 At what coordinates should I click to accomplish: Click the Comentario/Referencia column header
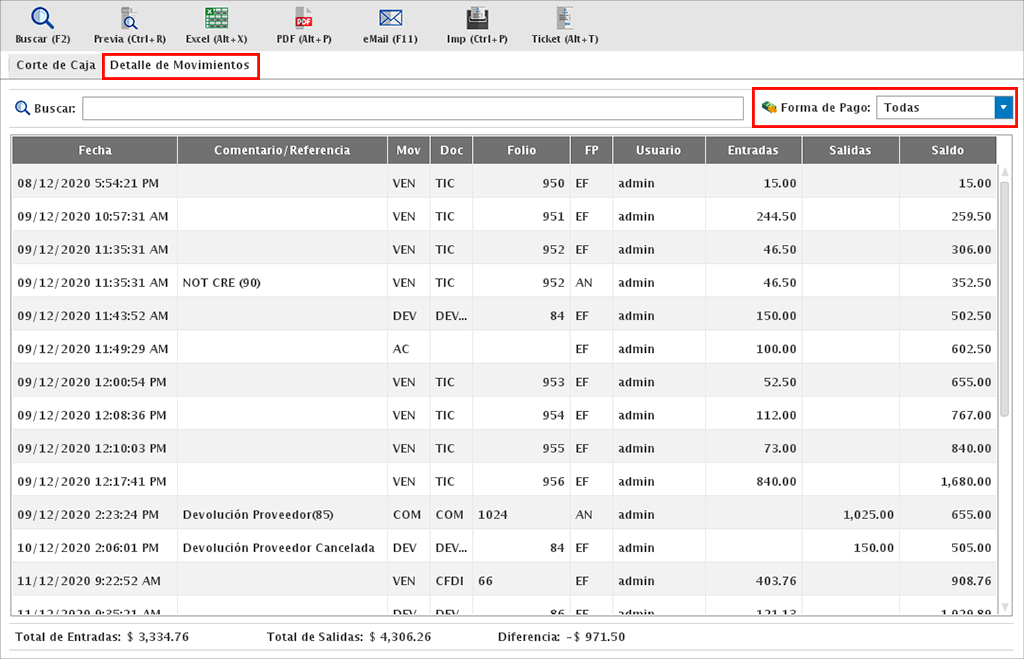[282, 150]
